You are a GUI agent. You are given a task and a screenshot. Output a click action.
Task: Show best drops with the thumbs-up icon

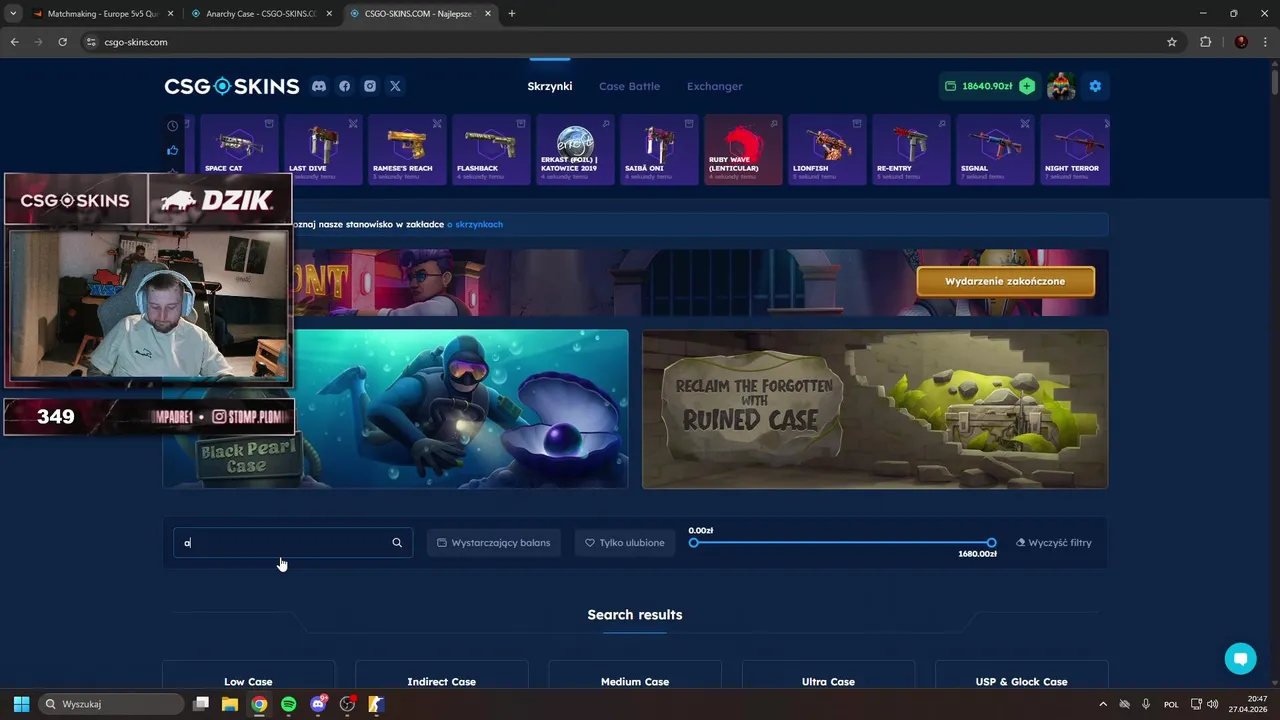(173, 150)
